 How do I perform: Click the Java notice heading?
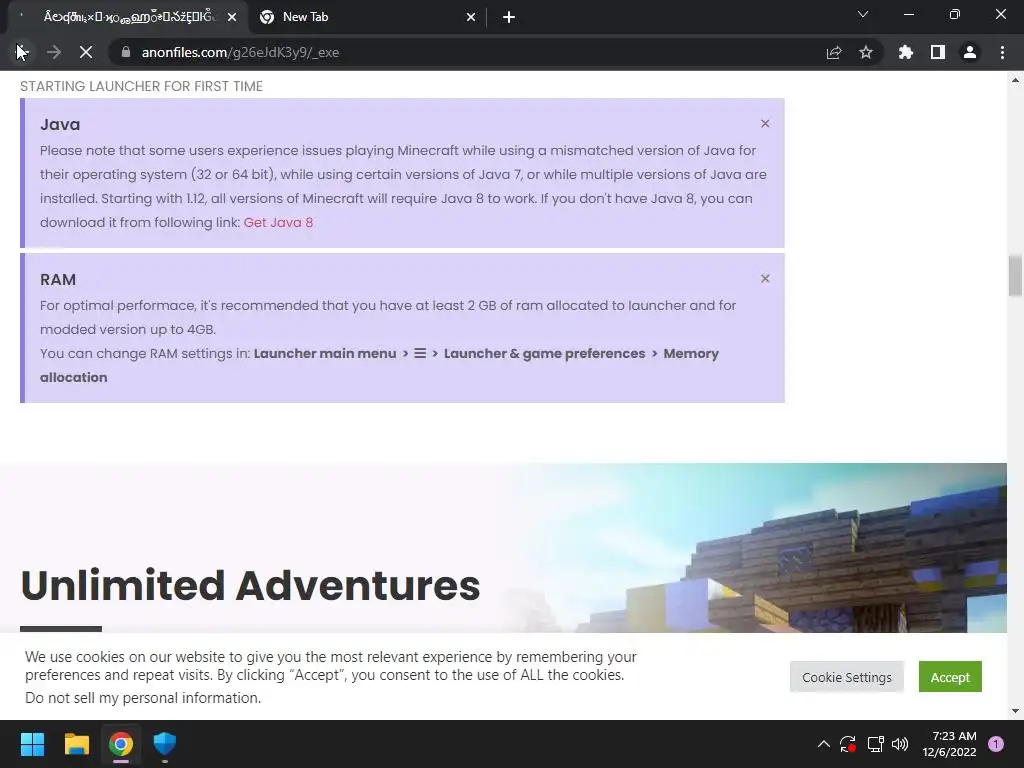click(x=60, y=124)
